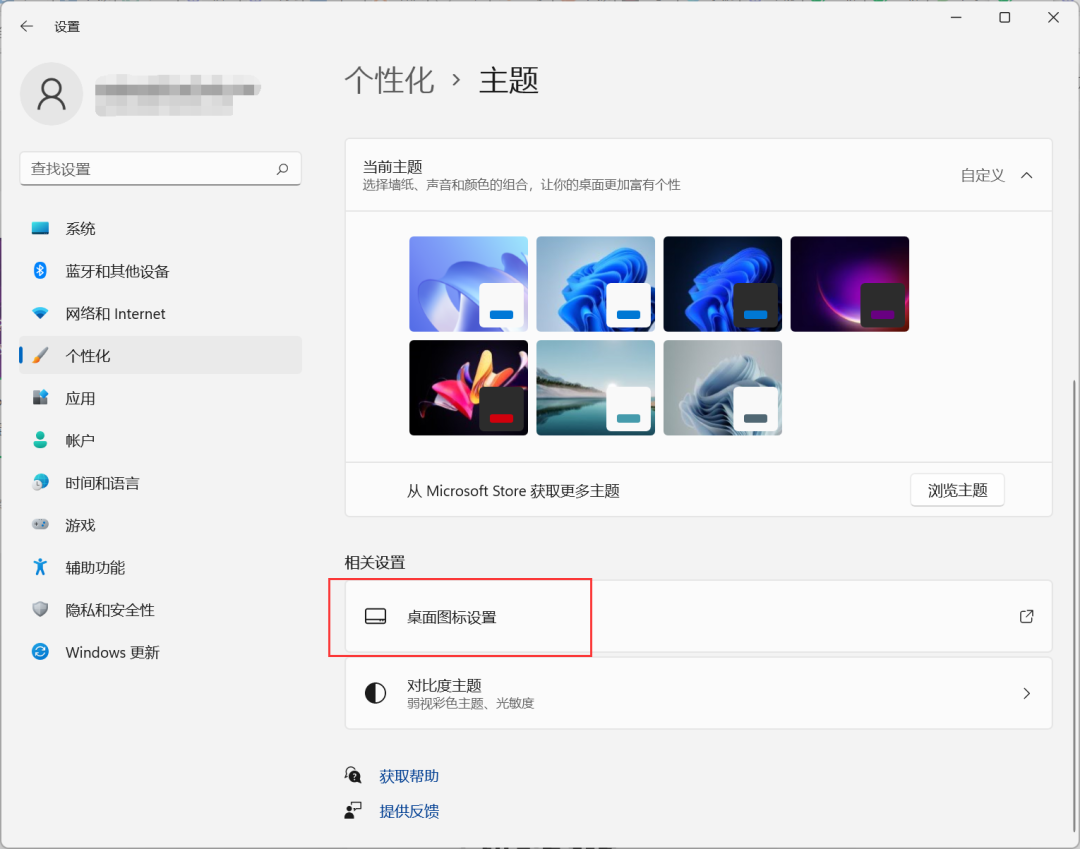The width and height of the screenshot is (1080, 849).
Task: Focus the 查找设置 search box
Action: click(160, 169)
